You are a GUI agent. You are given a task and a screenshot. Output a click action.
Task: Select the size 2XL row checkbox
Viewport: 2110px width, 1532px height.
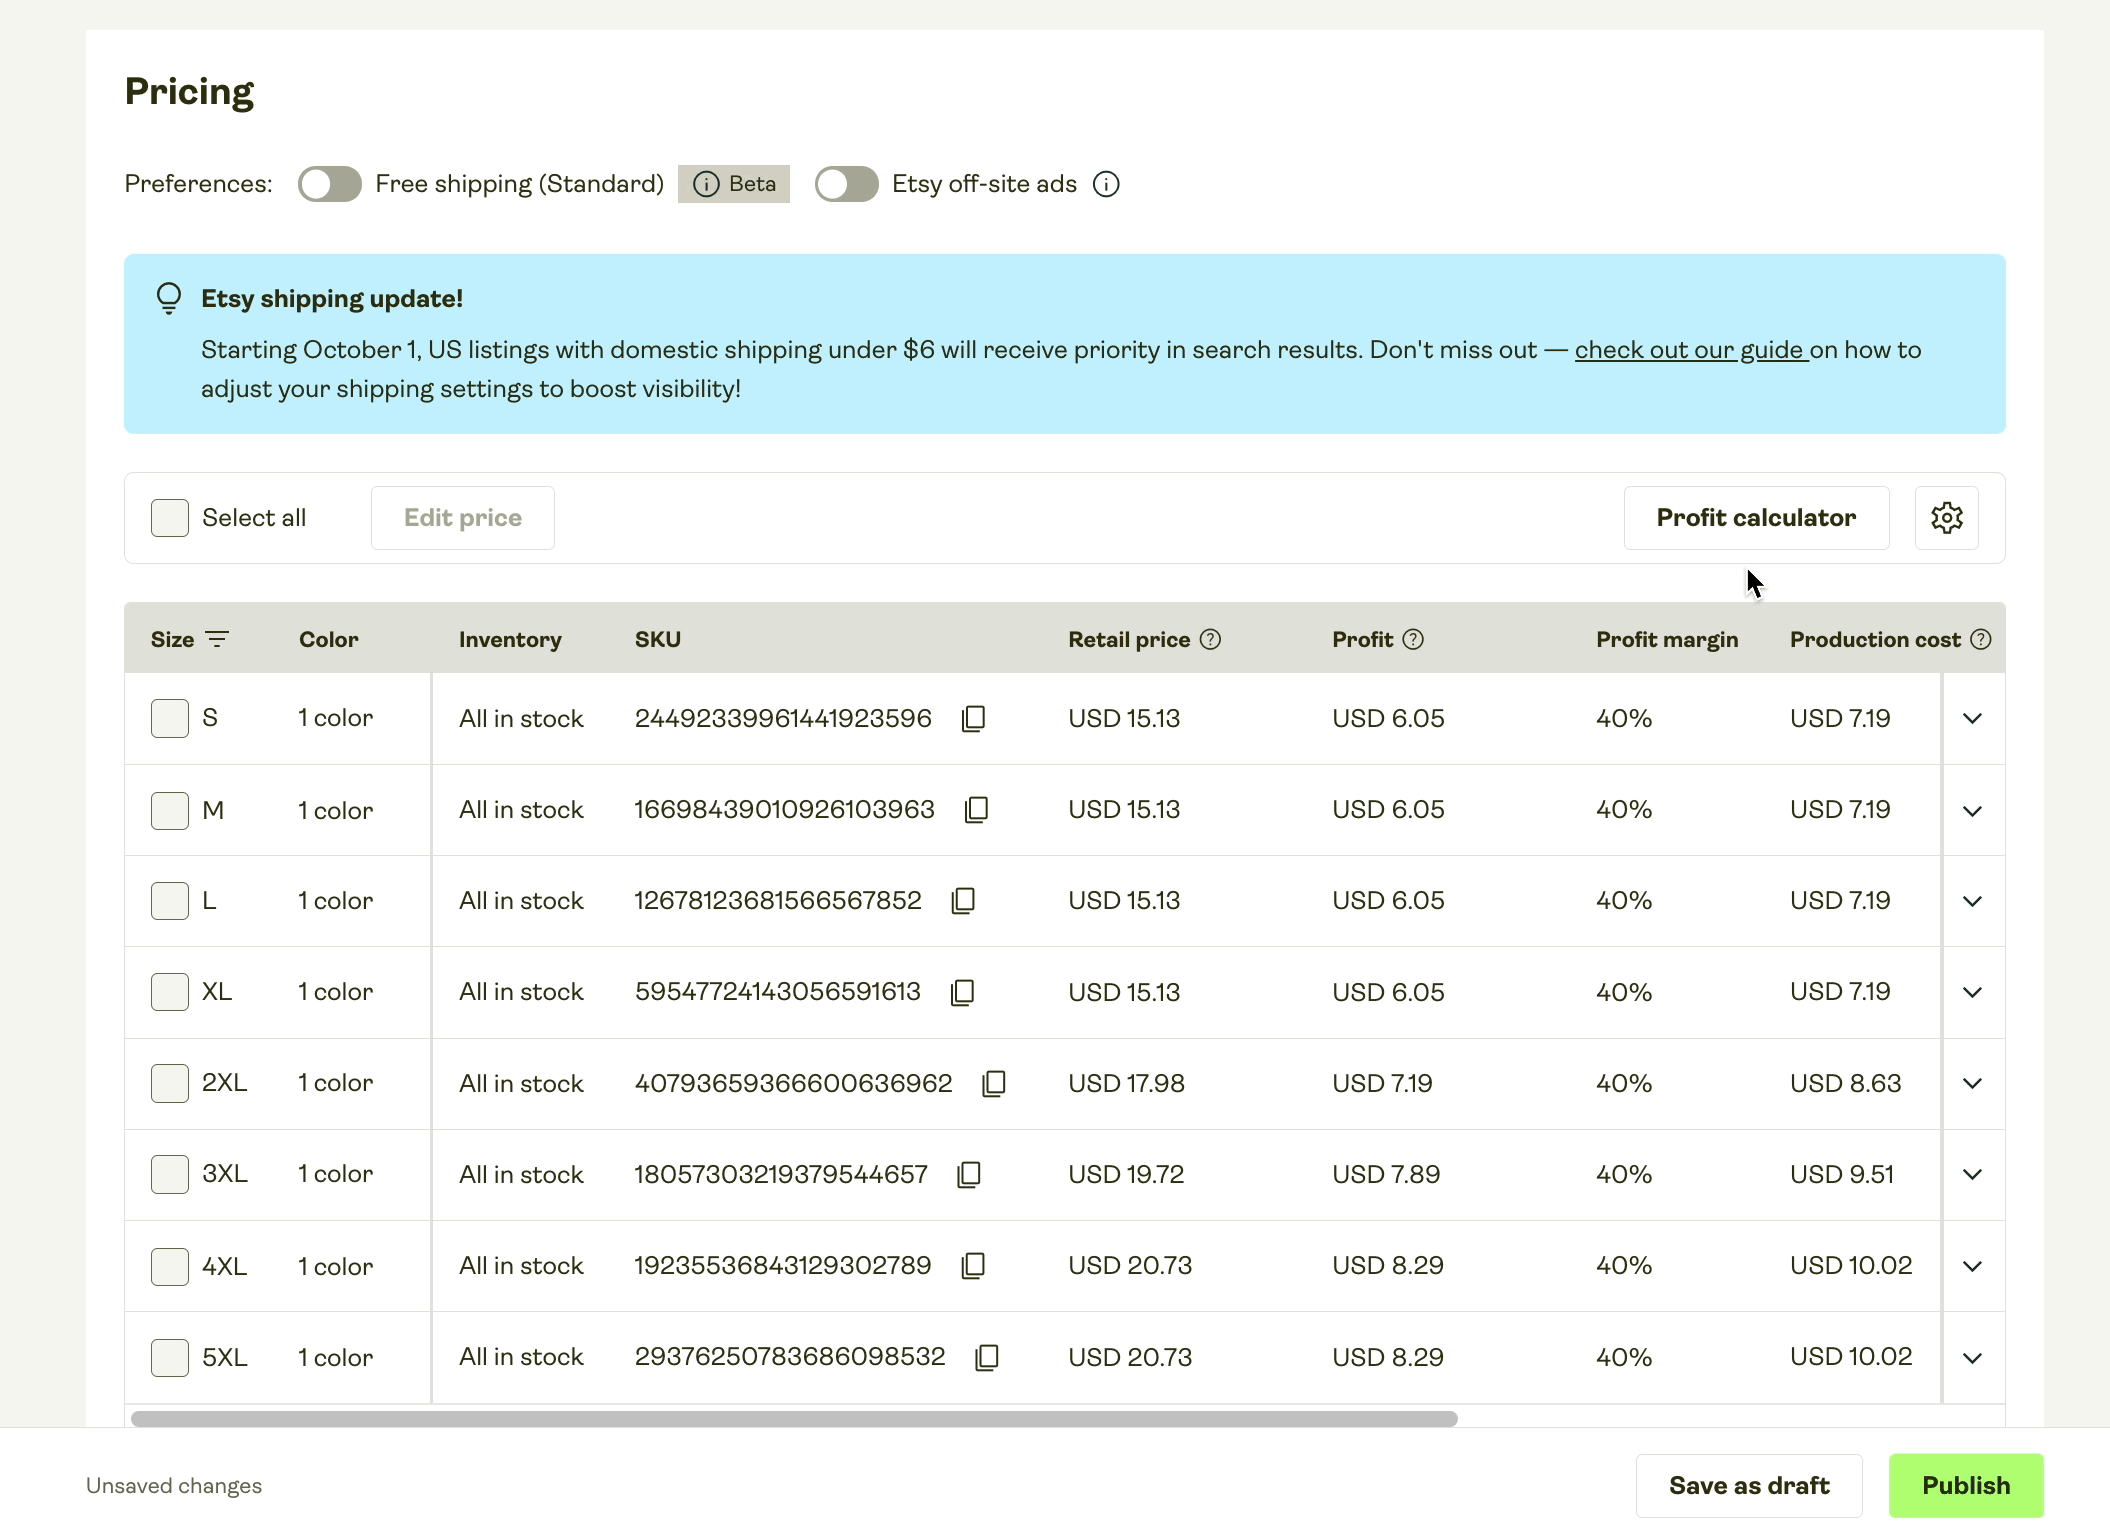point(170,1083)
